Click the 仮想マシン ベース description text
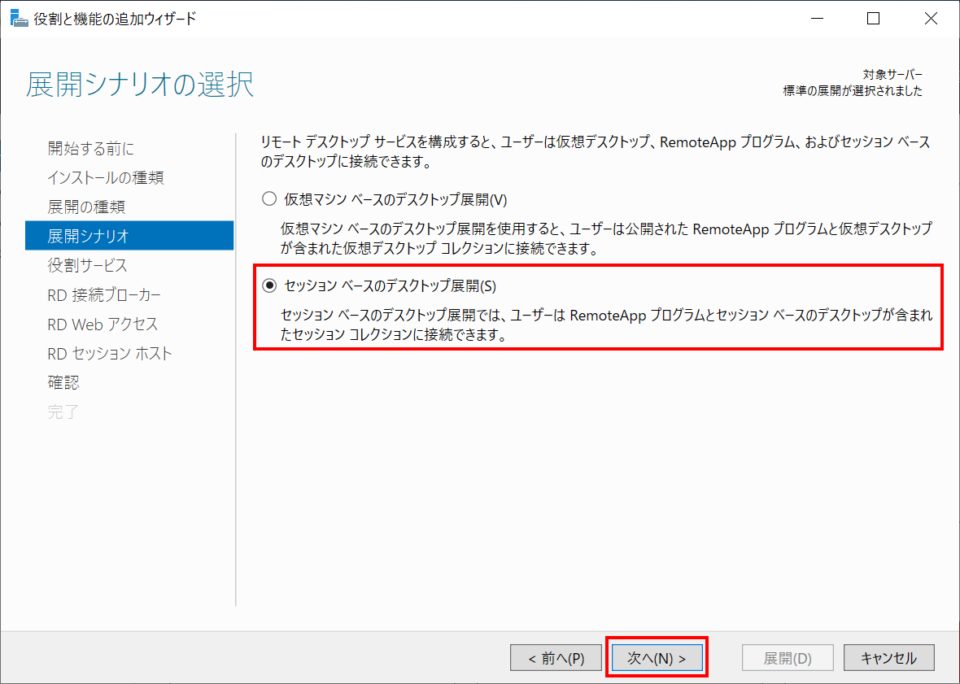Image resolution: width=960 pixels, height=684 pixels. click(x=606, y=239)
